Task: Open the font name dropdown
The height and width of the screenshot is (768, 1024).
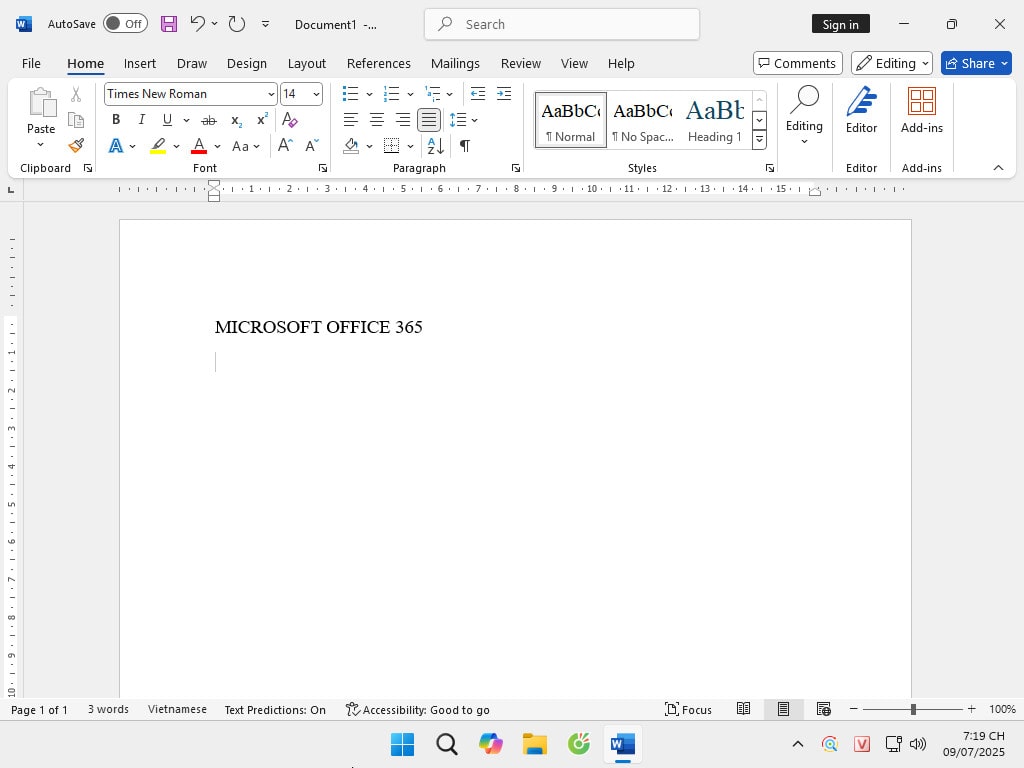Action: 271,94
